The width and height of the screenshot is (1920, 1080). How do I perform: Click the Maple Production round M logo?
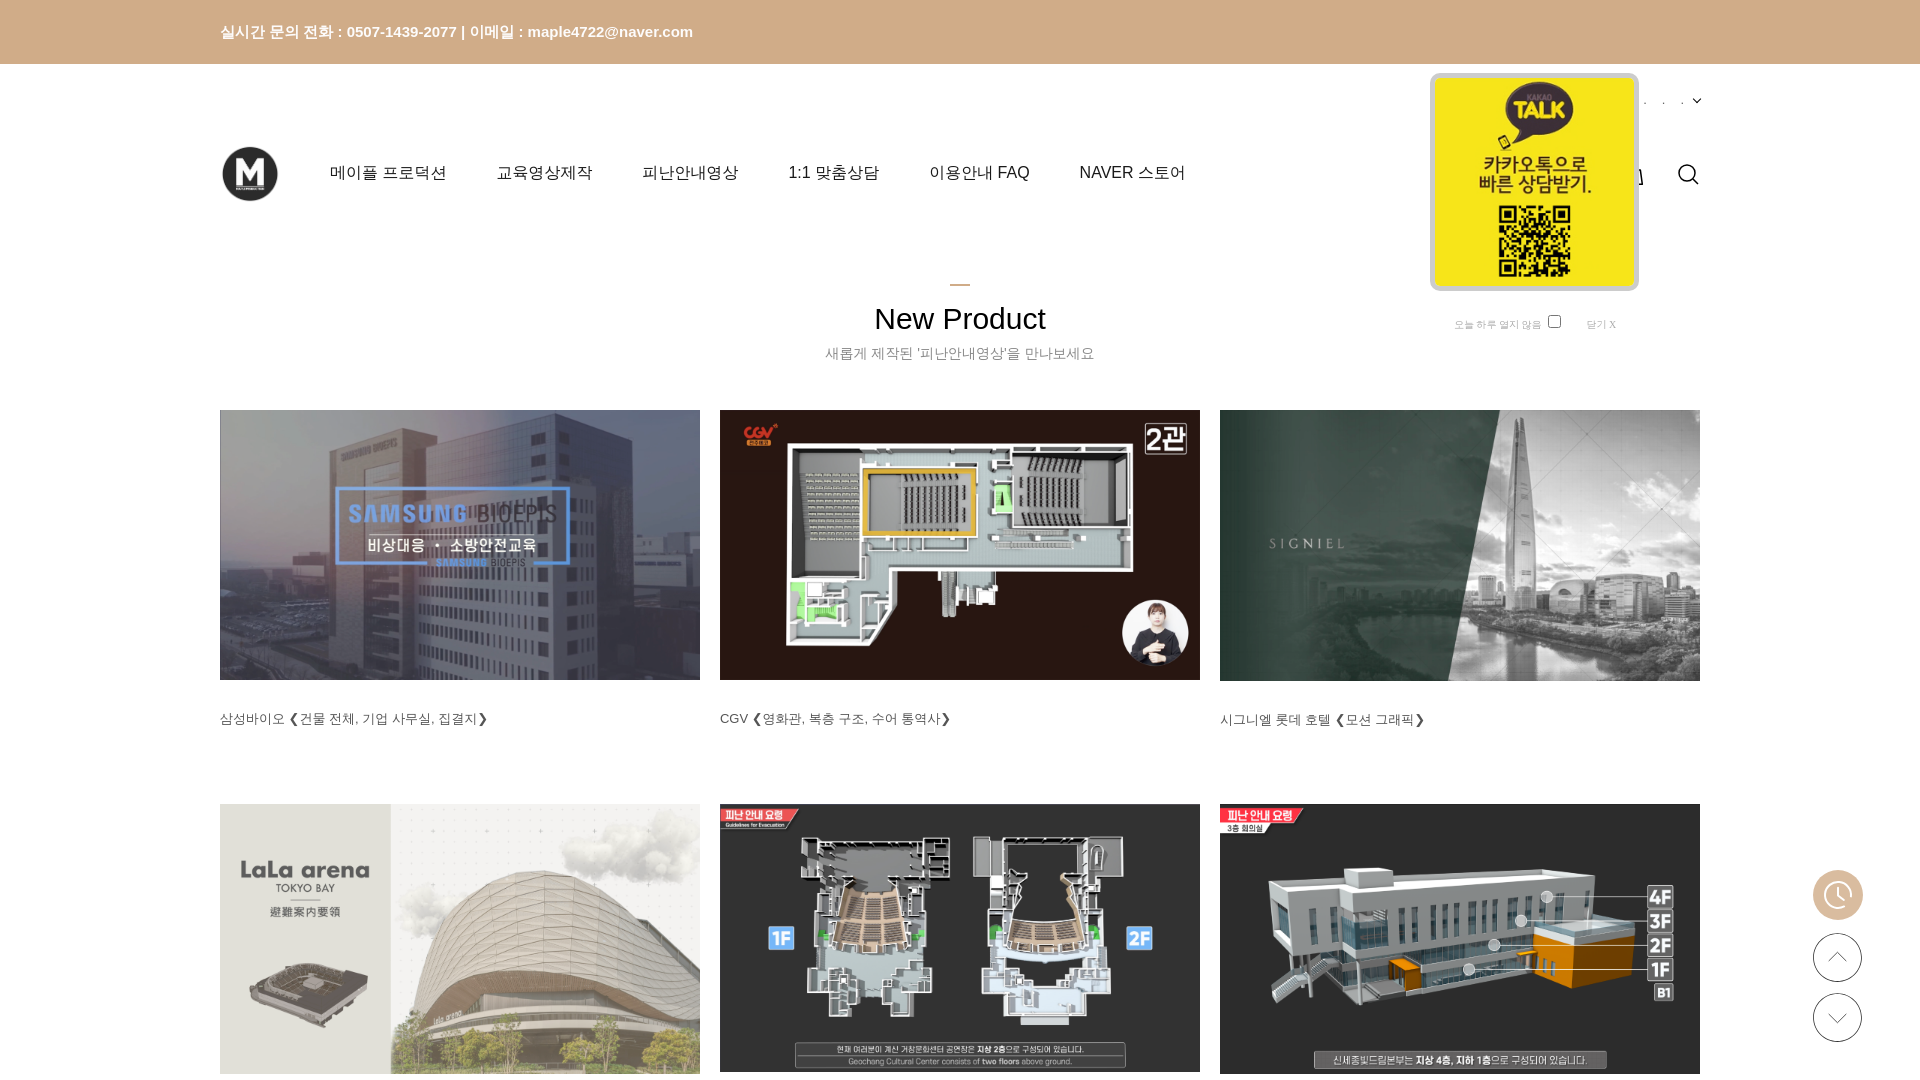click(x=250, y=174)
